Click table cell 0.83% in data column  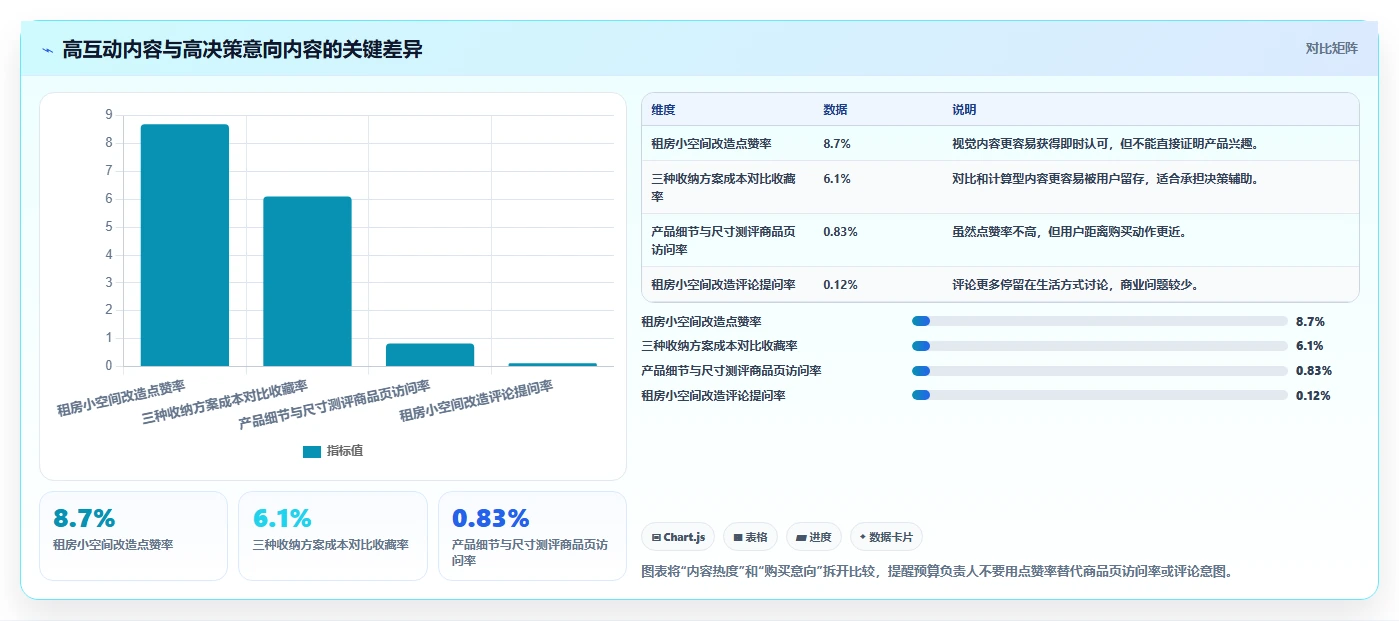(840, 232)
